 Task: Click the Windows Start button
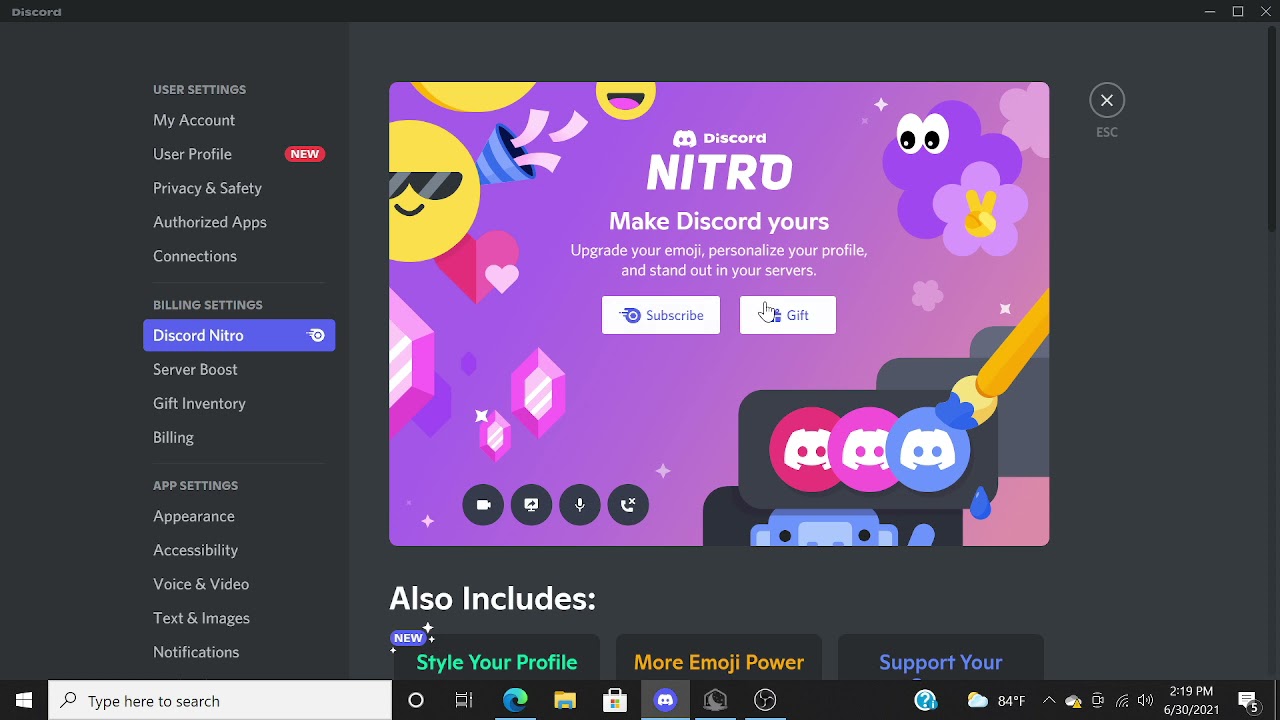tap(24, 700)
